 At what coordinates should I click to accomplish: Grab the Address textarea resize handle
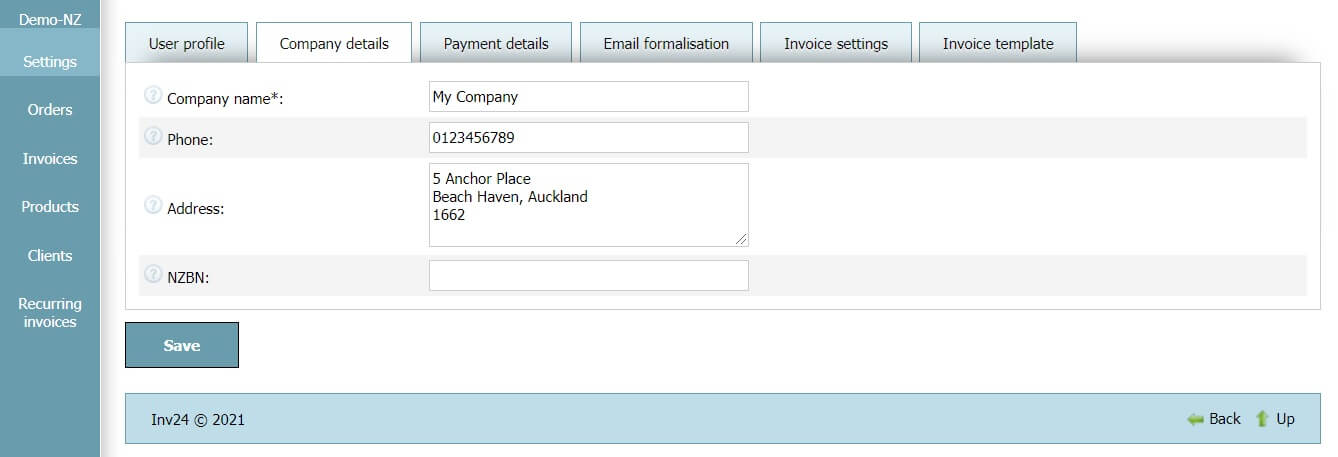[741, 239]
